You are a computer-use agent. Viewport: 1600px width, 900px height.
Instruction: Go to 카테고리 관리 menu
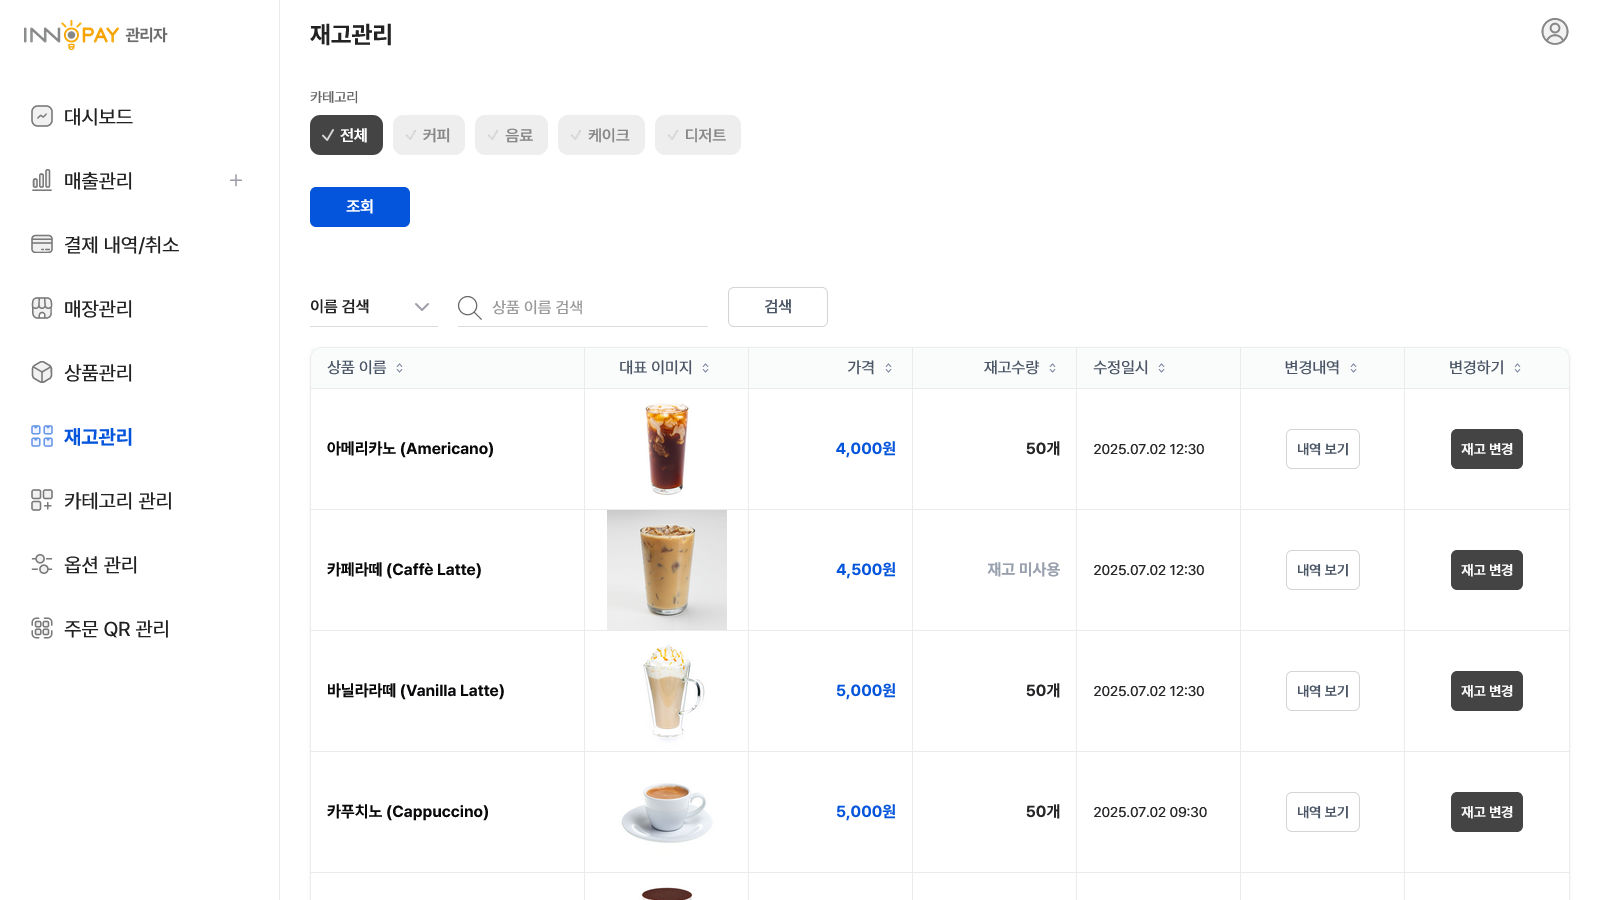[x=118, y=501]
